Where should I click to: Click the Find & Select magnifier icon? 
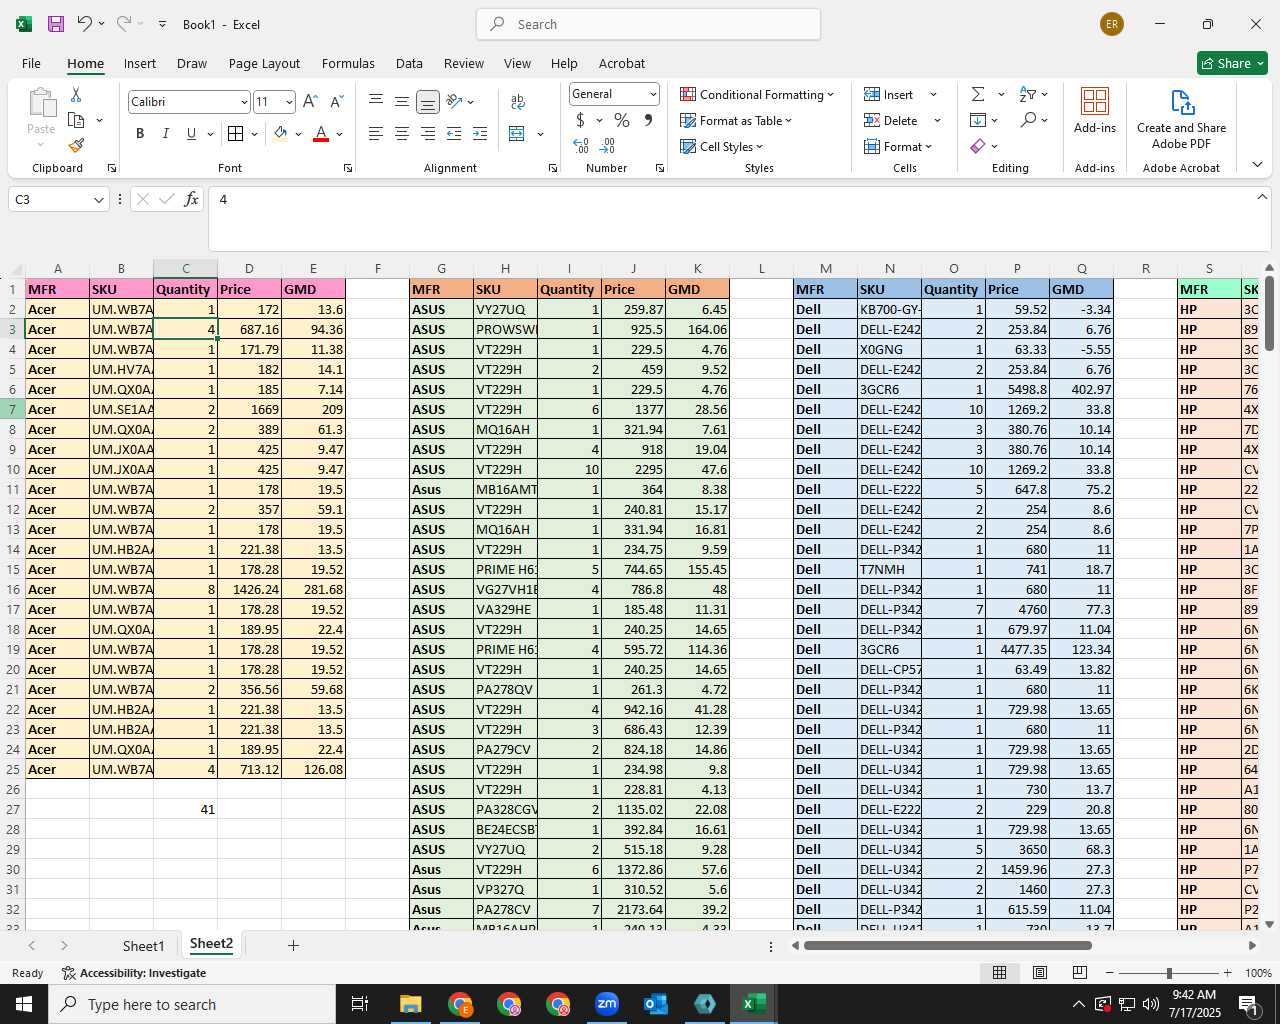pos(1028,120)
